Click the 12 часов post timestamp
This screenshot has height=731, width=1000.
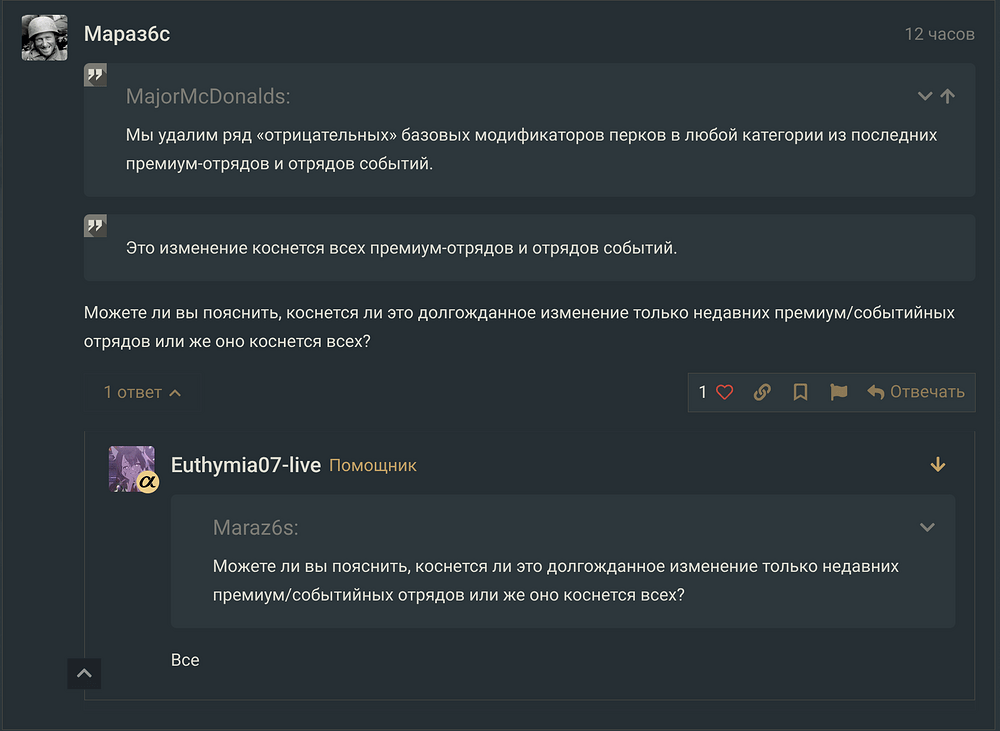click(x=939, y=34)
